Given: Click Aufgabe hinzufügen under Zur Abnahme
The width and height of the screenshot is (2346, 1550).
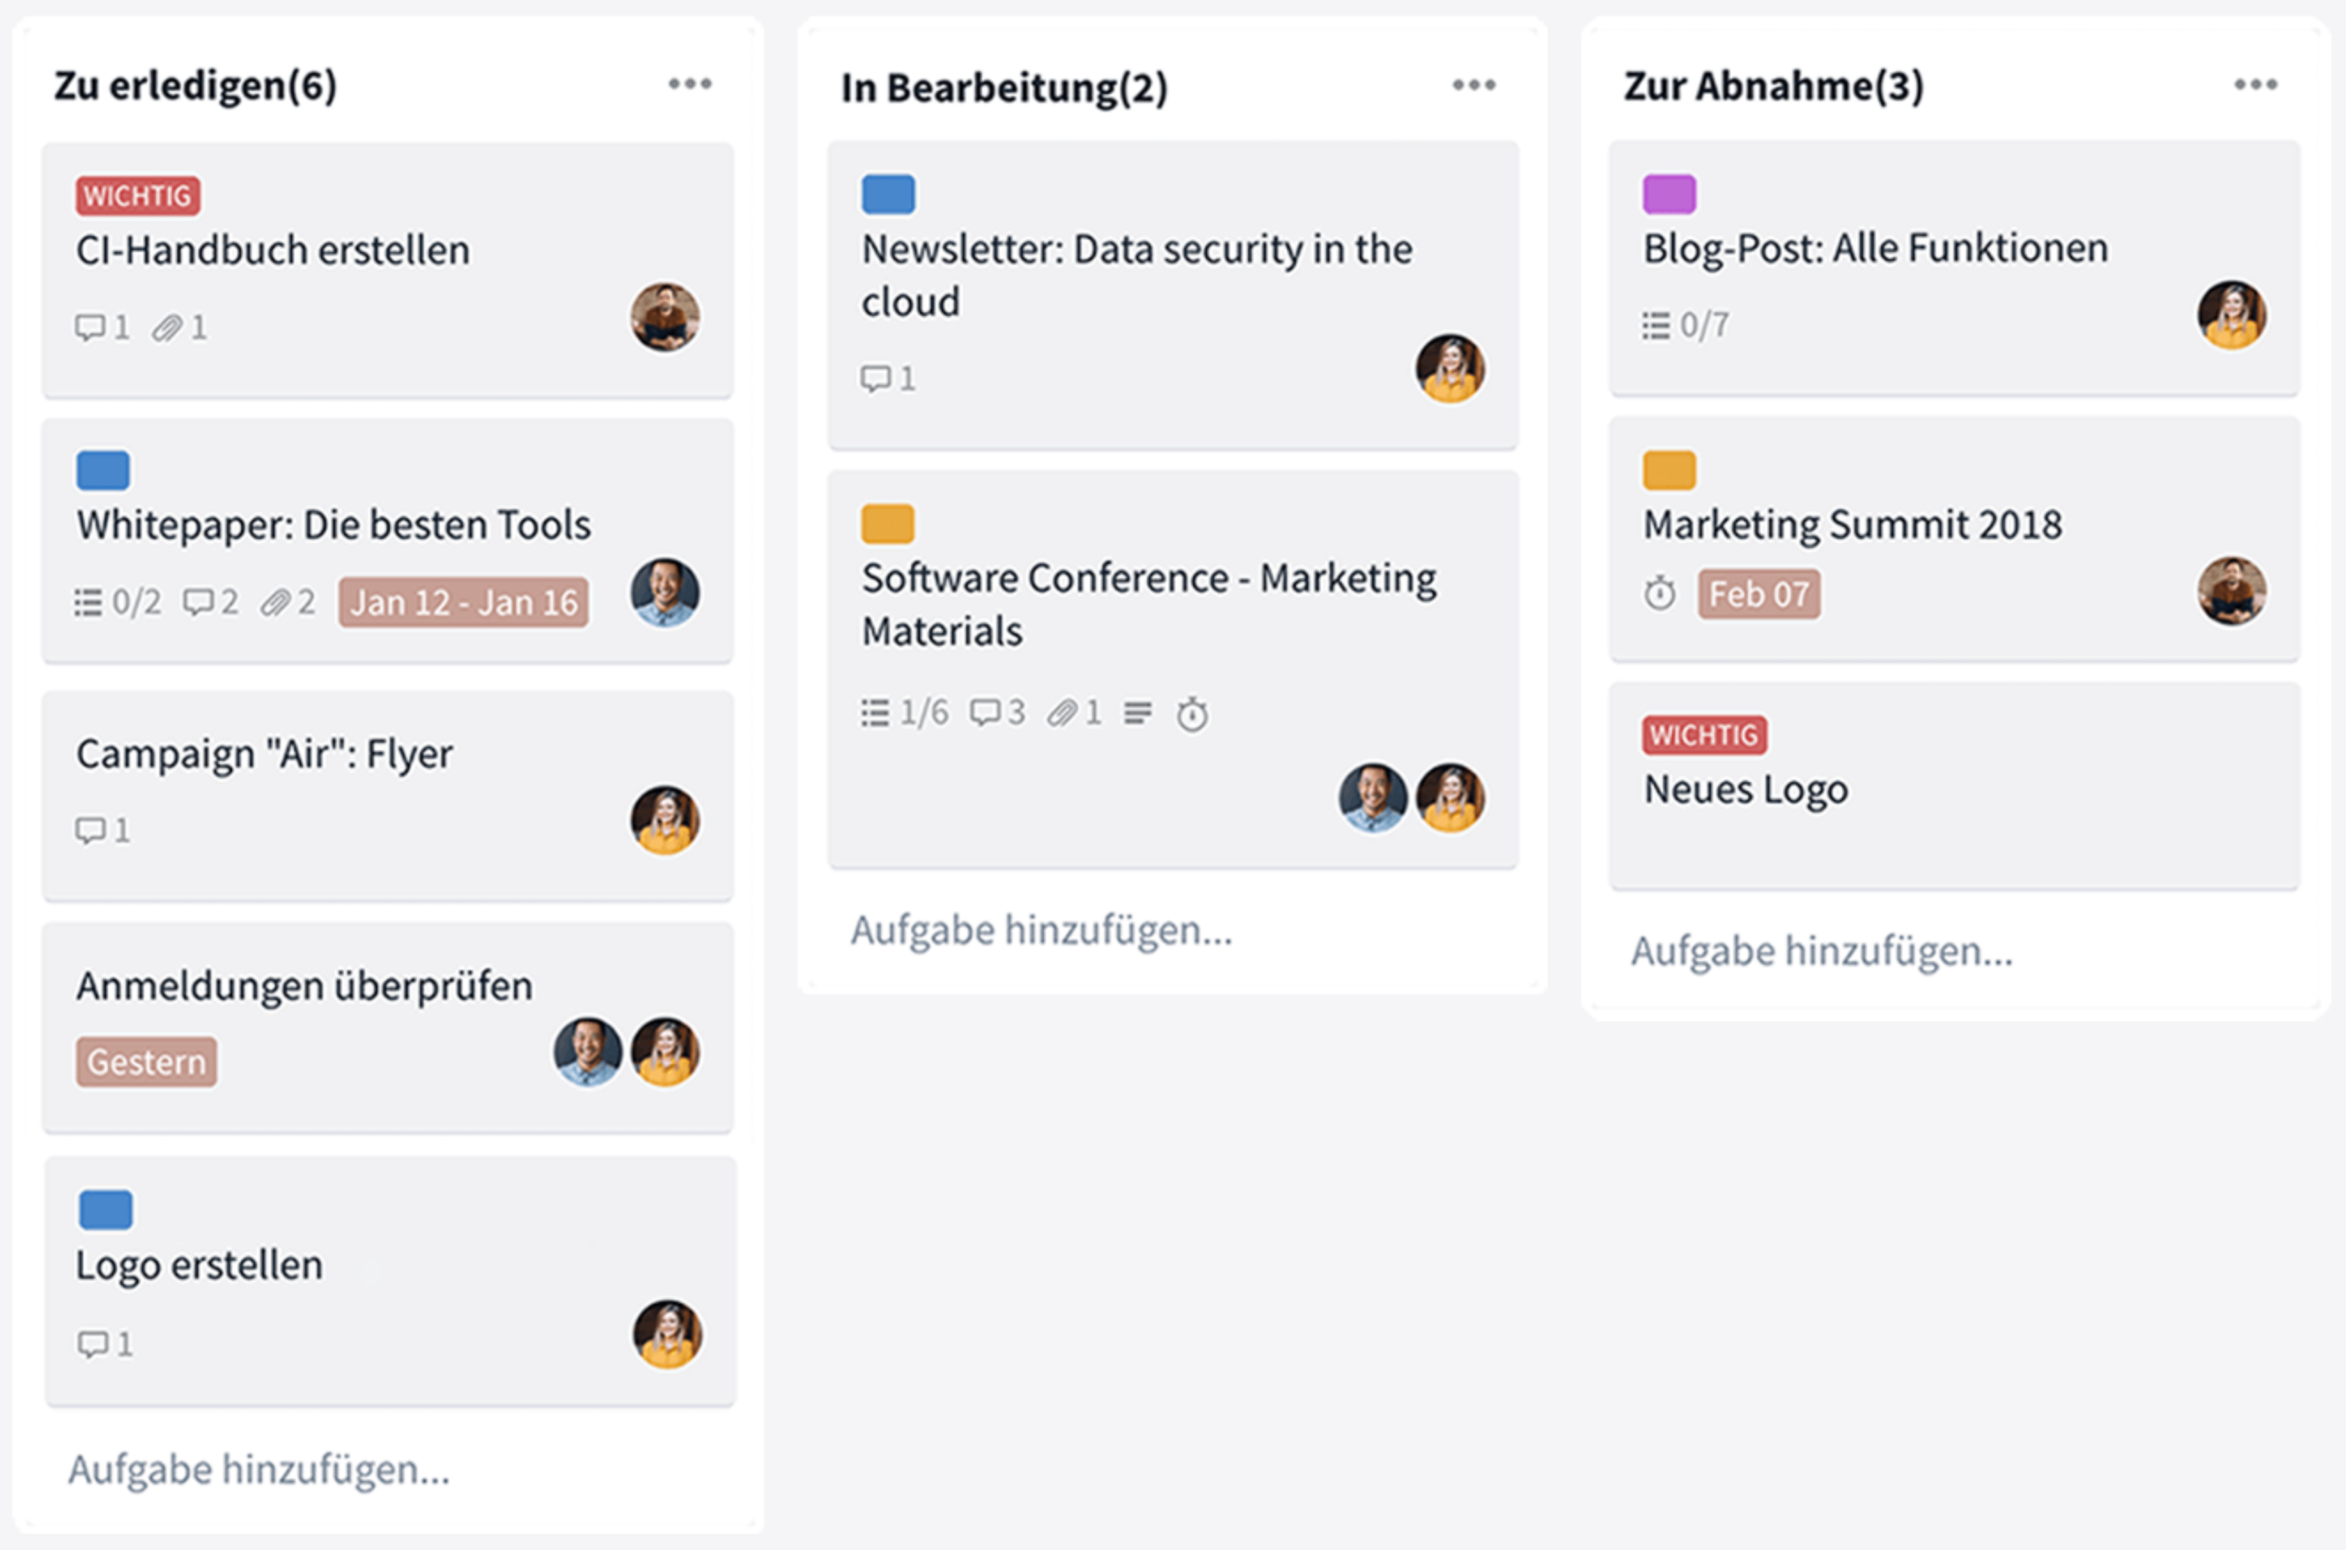Looking at the screenshot, I should (x=1821, y=950).
